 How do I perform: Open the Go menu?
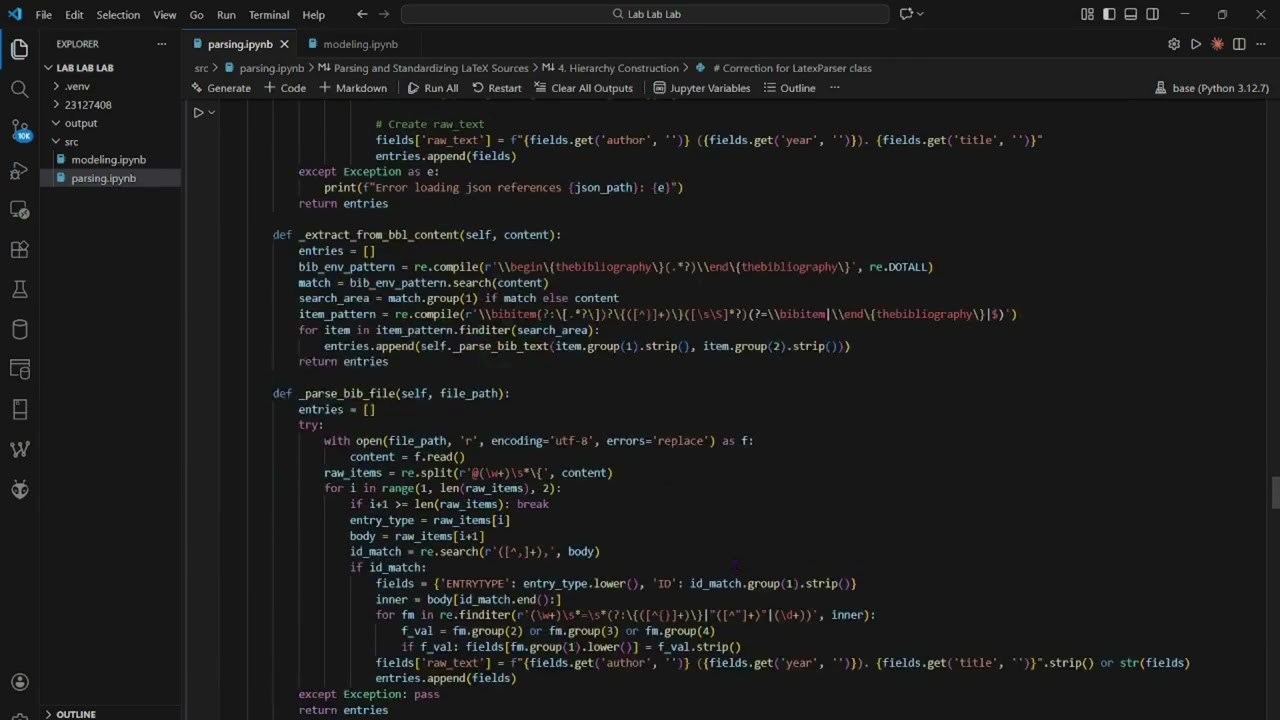click(x=196, y=15)
